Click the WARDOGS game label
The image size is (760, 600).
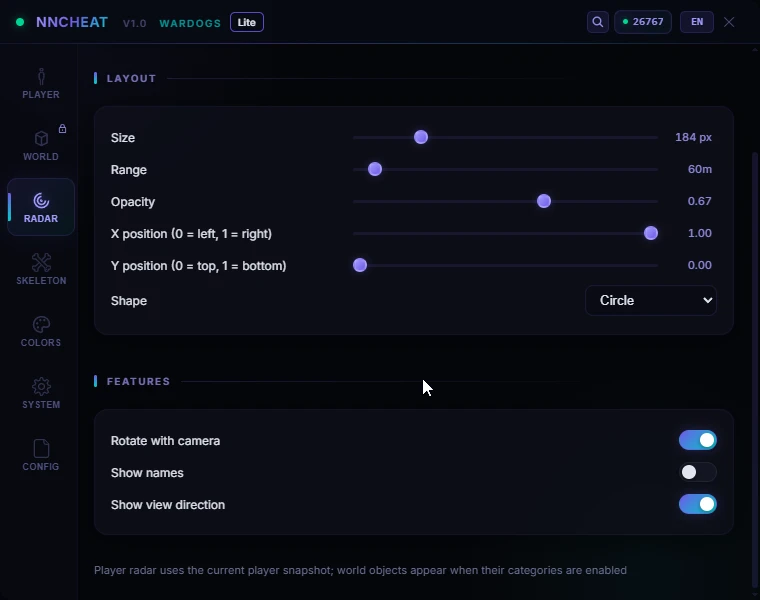[x=190, y=23]
